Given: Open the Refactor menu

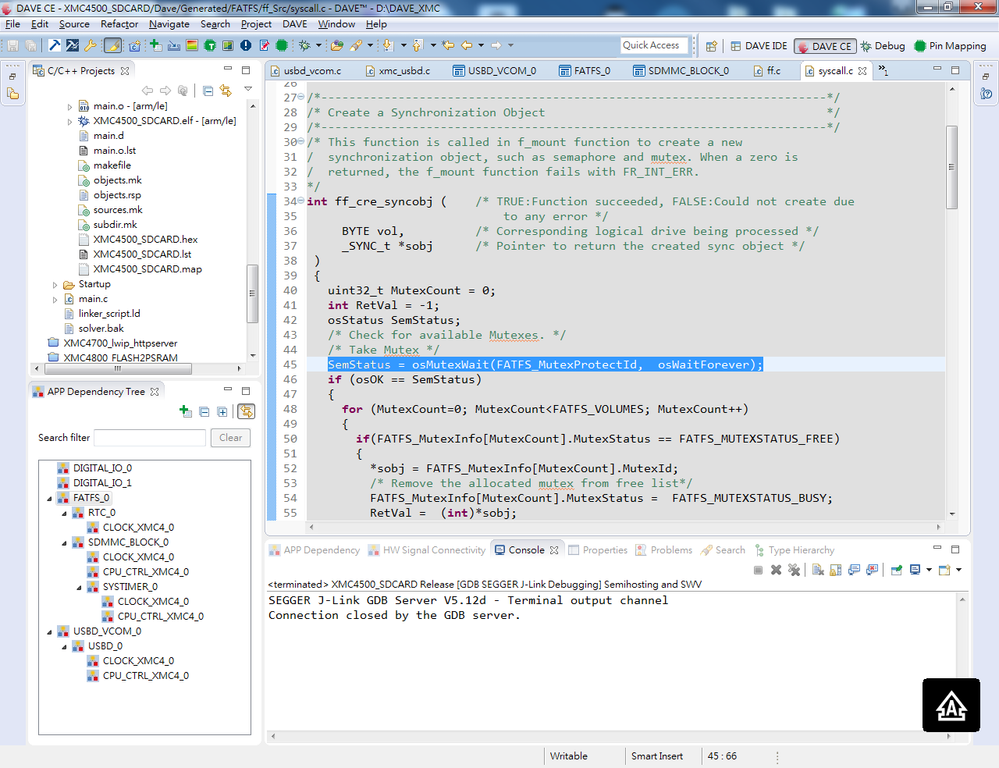Looking at the screenshot, I should [119, 24].
